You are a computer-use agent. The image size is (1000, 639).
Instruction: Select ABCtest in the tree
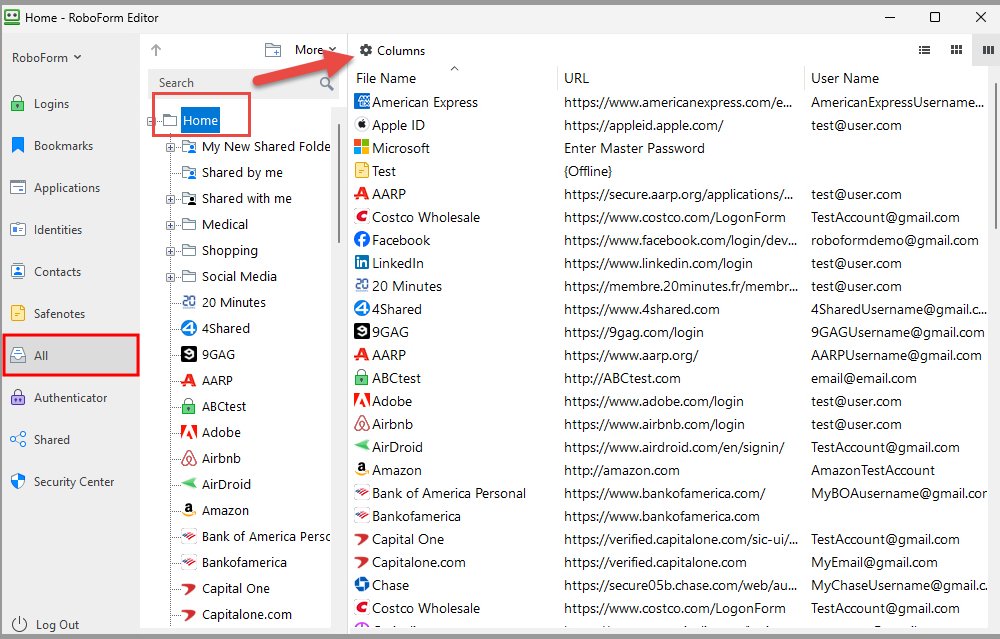pos(224,406)
